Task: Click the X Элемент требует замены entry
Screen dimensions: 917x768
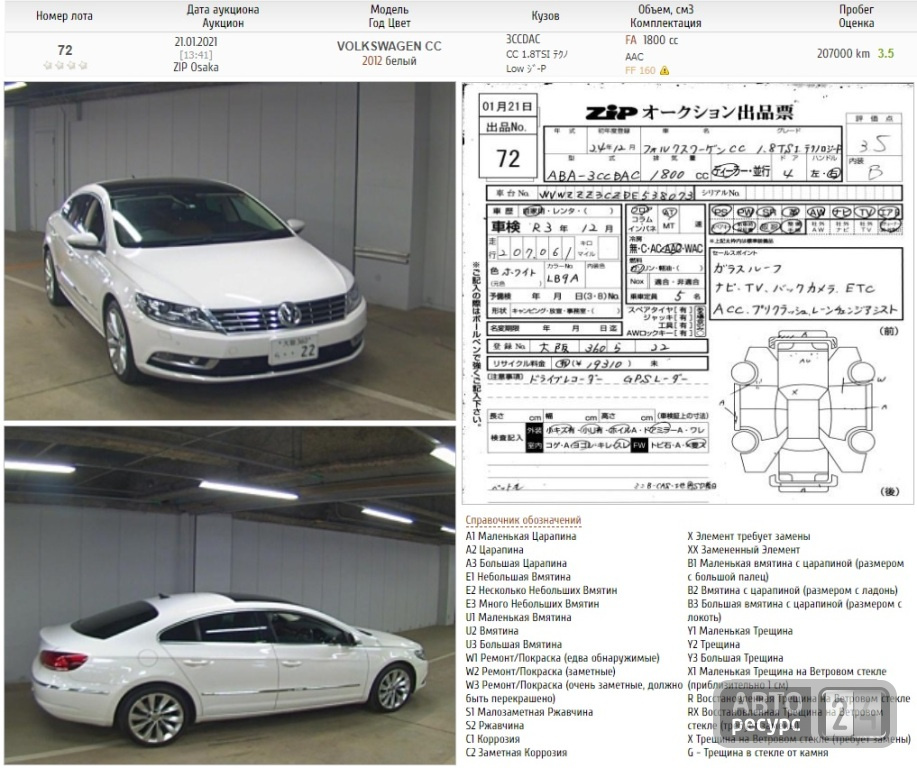Action: click(x=749, y=536)
